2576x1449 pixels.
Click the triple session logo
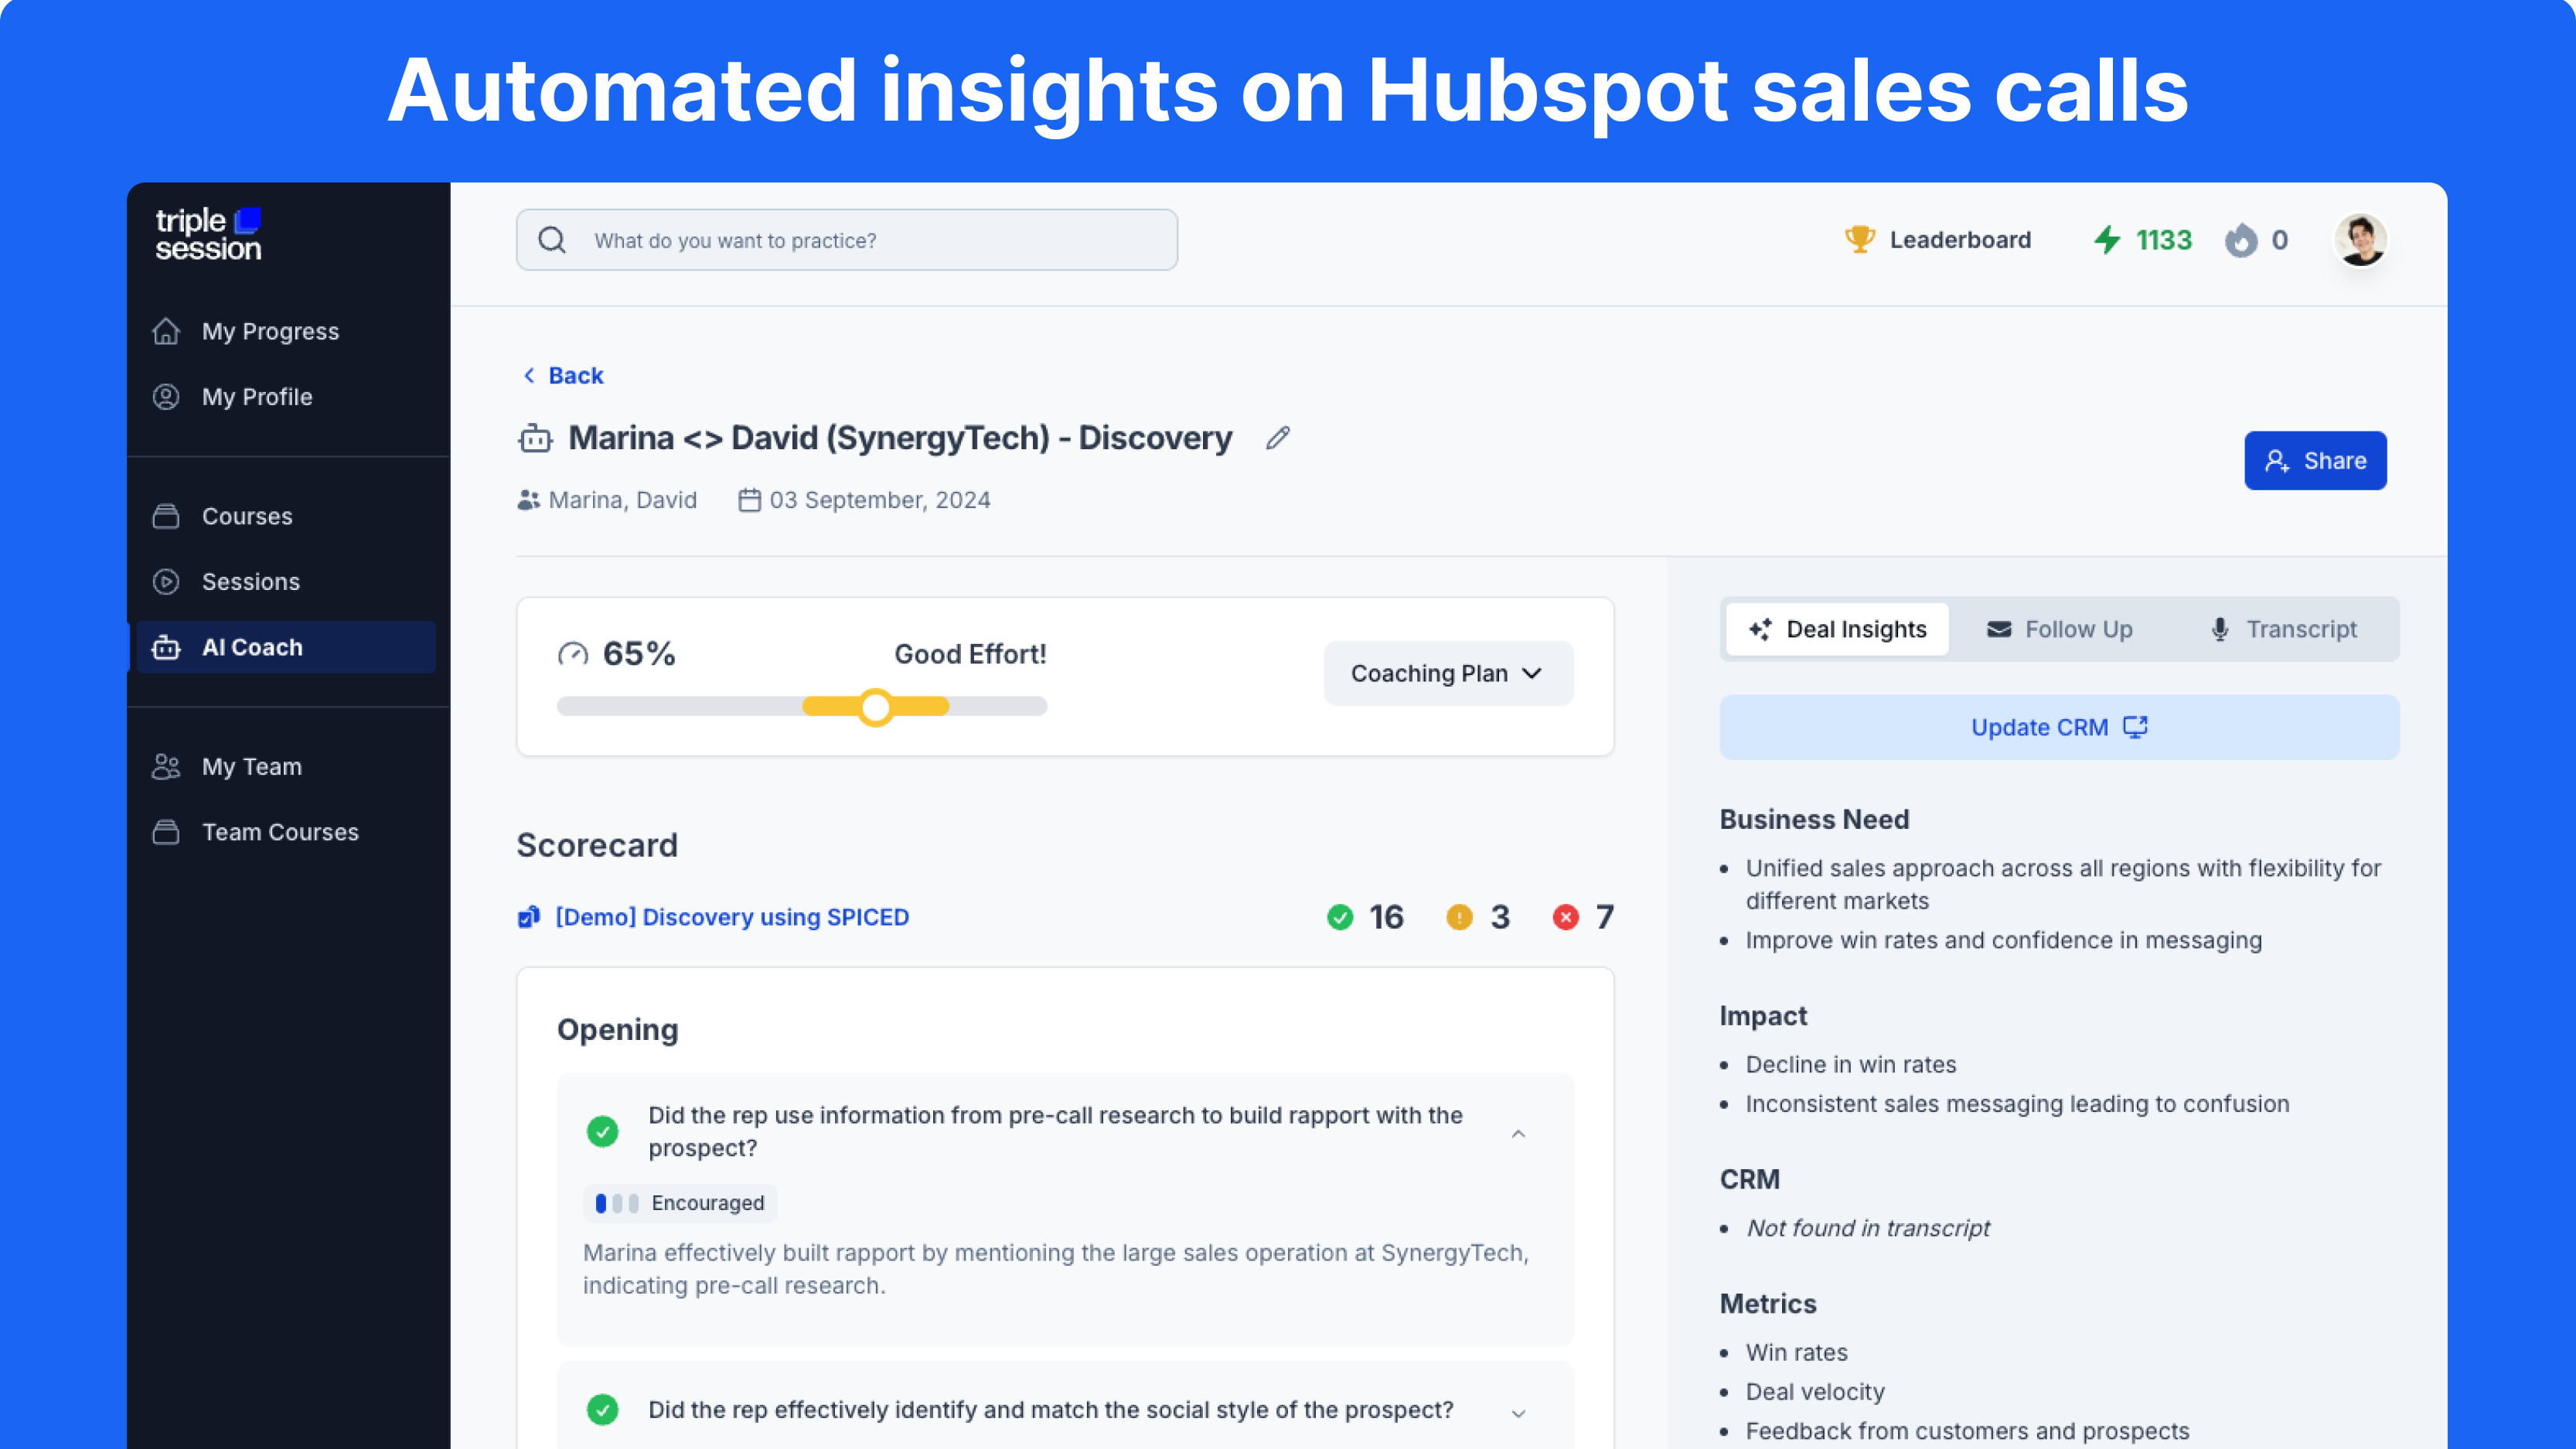(208, 233)
